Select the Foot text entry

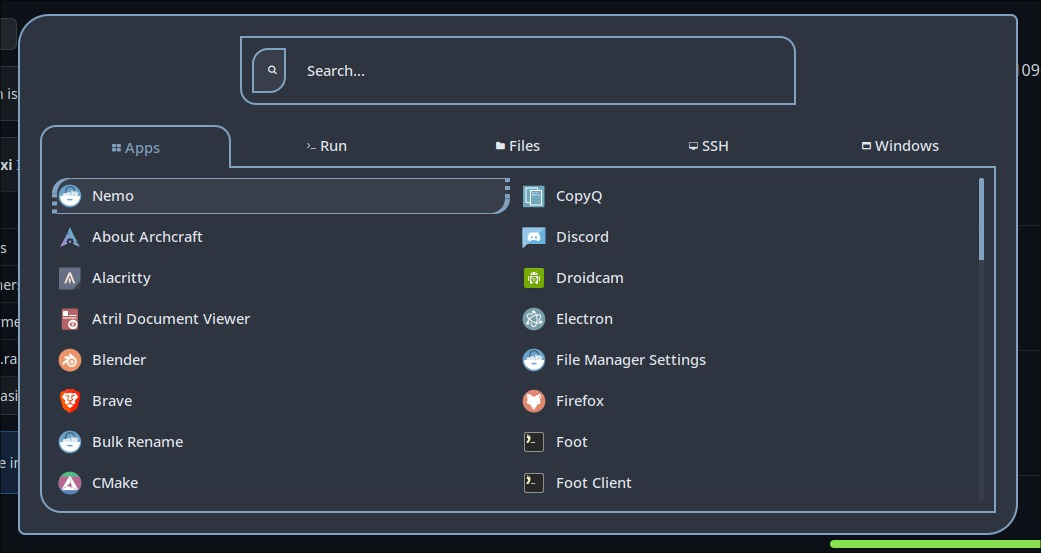click(x=572, y=442)
